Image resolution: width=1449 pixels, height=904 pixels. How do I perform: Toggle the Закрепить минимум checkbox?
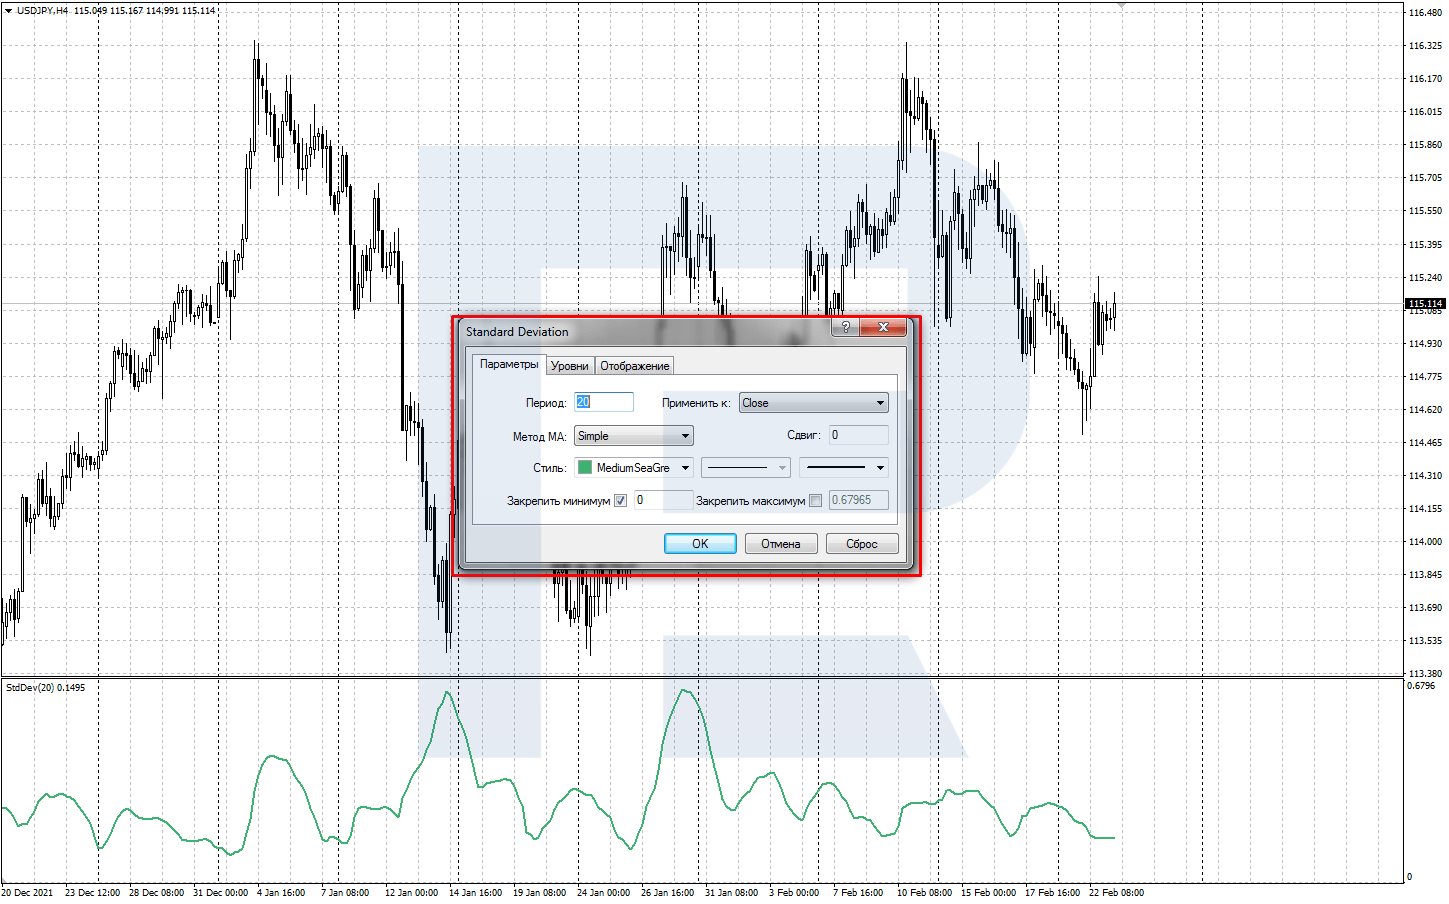pyautogui.click(x=620, y=500)
